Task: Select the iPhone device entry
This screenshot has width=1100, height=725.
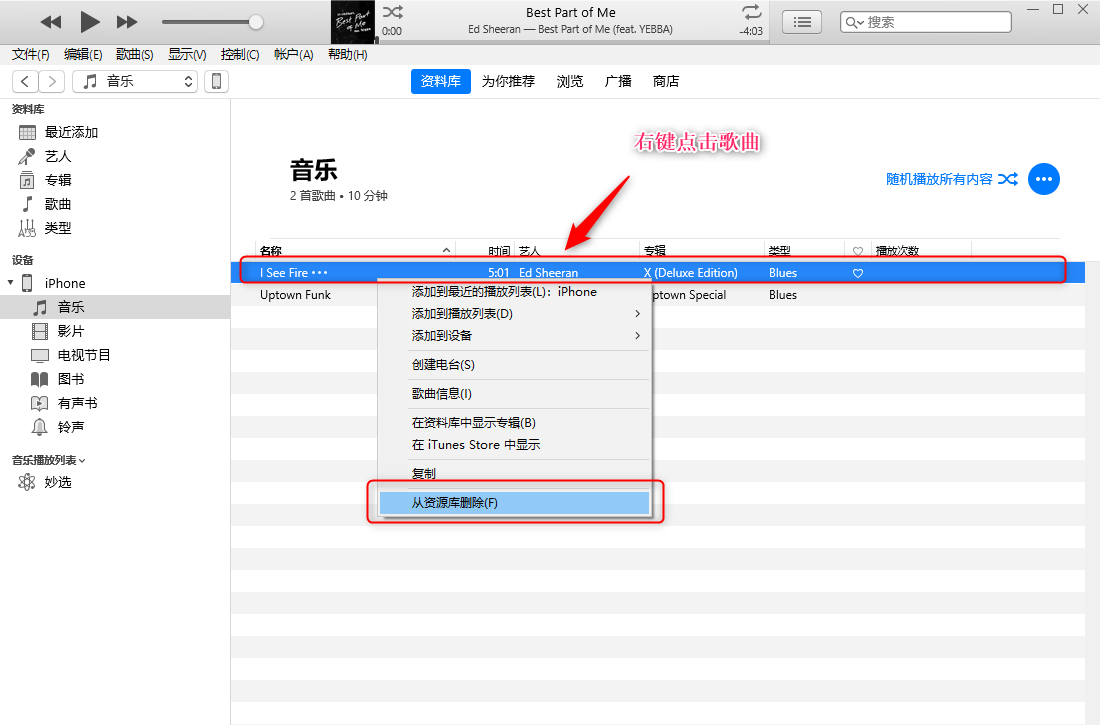Action: tap(65, 284)
